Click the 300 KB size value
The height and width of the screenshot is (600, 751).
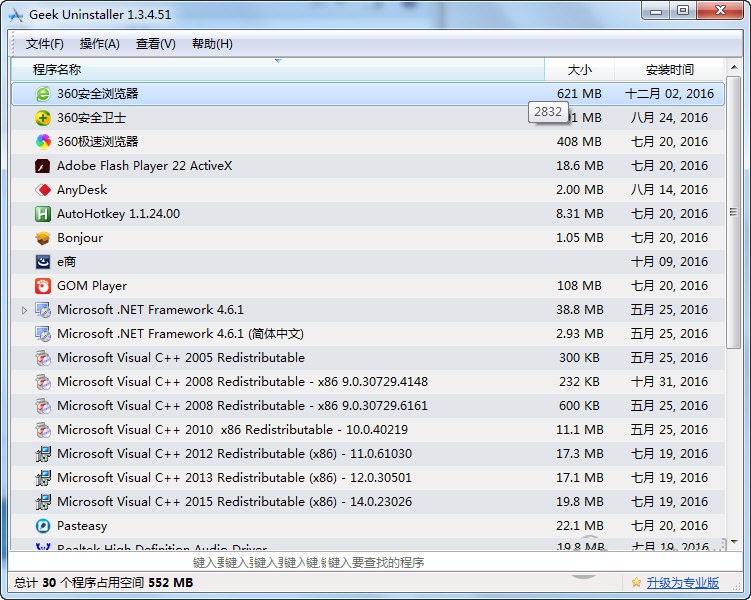point(579,358)
